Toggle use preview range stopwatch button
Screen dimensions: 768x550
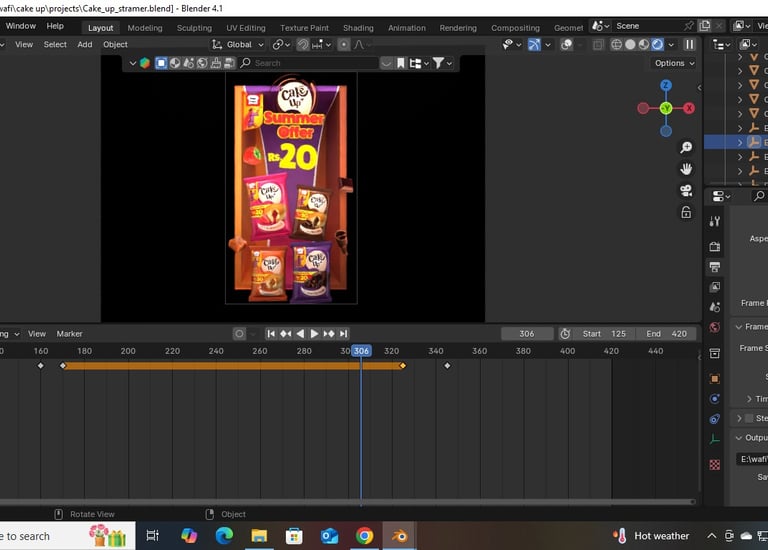pyautogui.click(x=565, y=334)
